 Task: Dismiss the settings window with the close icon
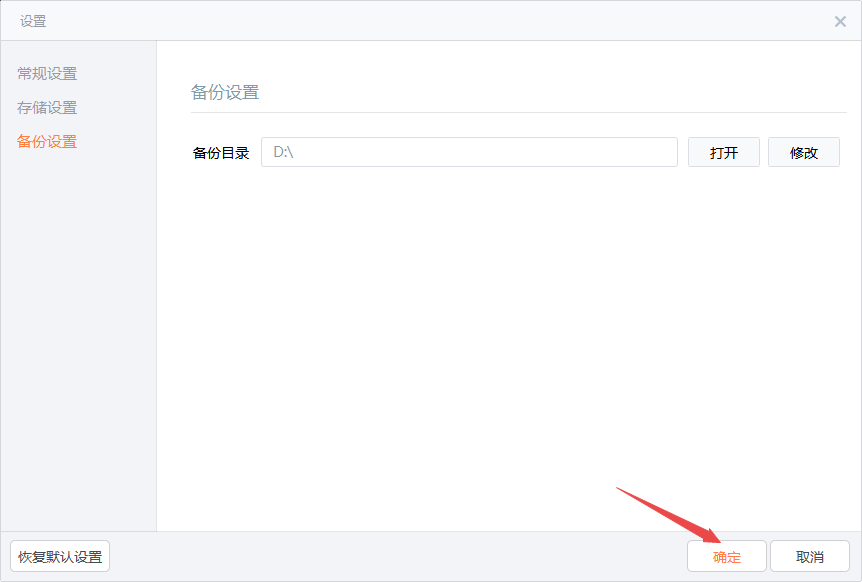tap(838, 20)
